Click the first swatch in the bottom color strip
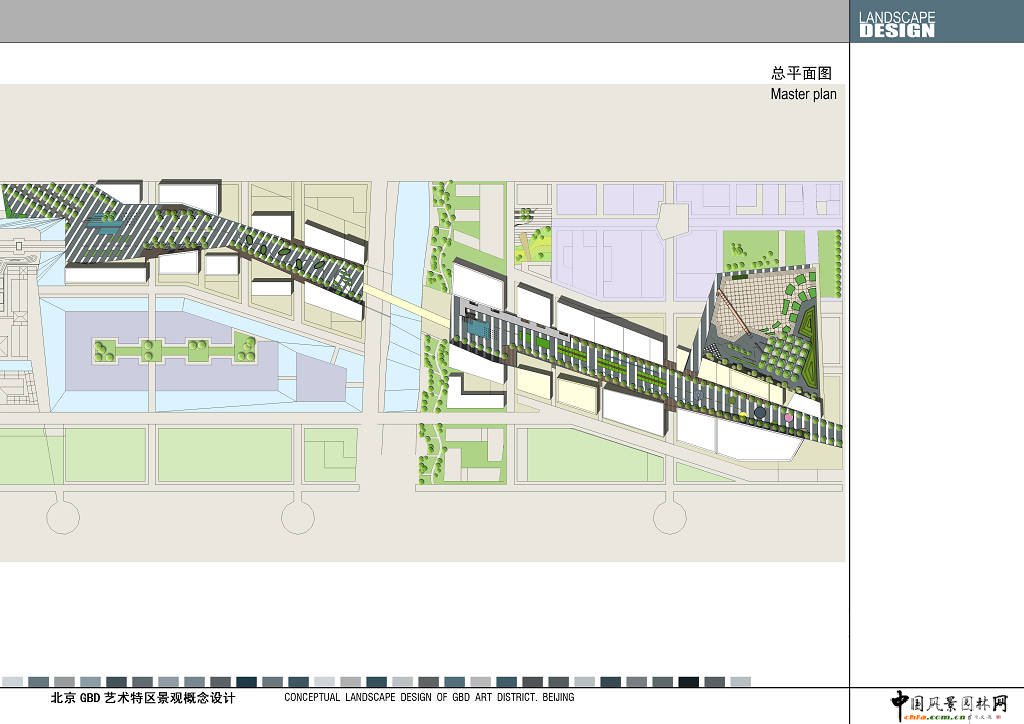Screen dimensions: 1024x724 13,682
